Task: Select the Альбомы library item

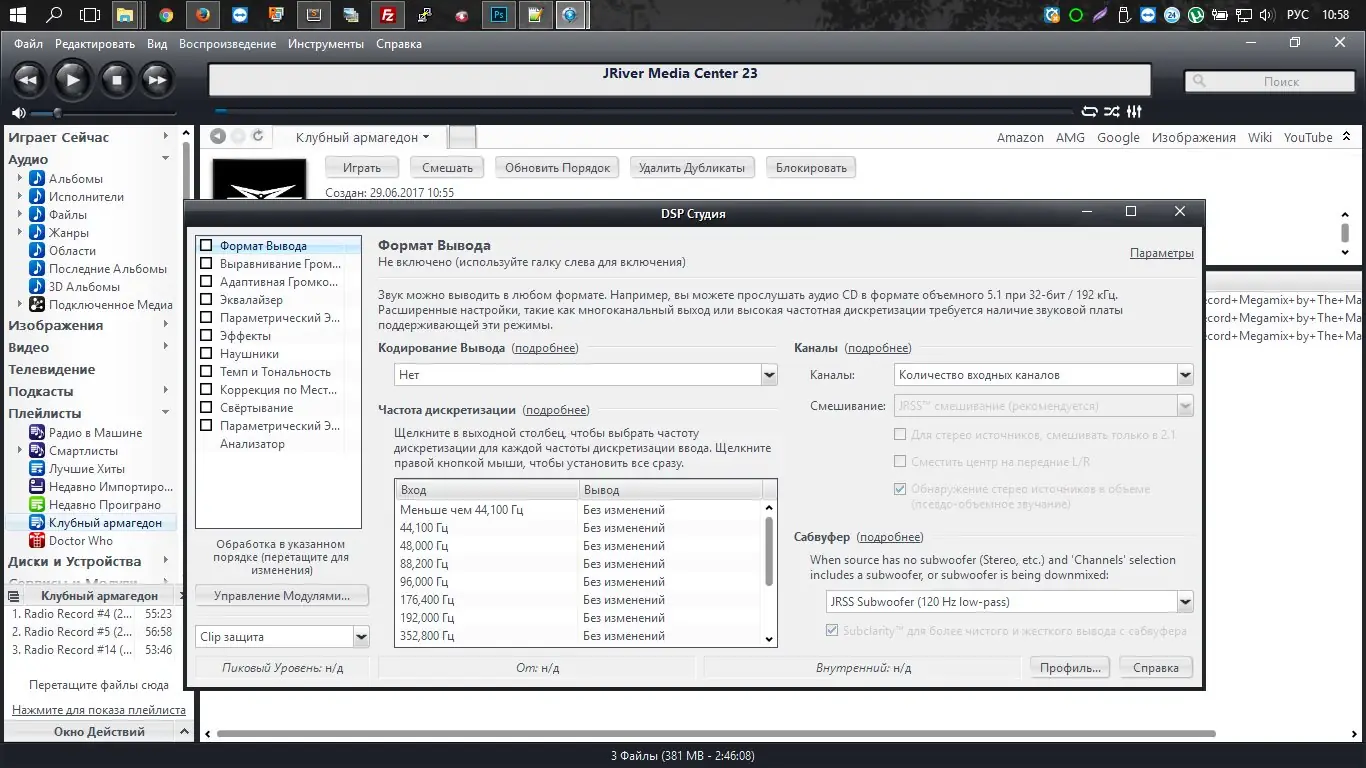Action: (76, 179)
